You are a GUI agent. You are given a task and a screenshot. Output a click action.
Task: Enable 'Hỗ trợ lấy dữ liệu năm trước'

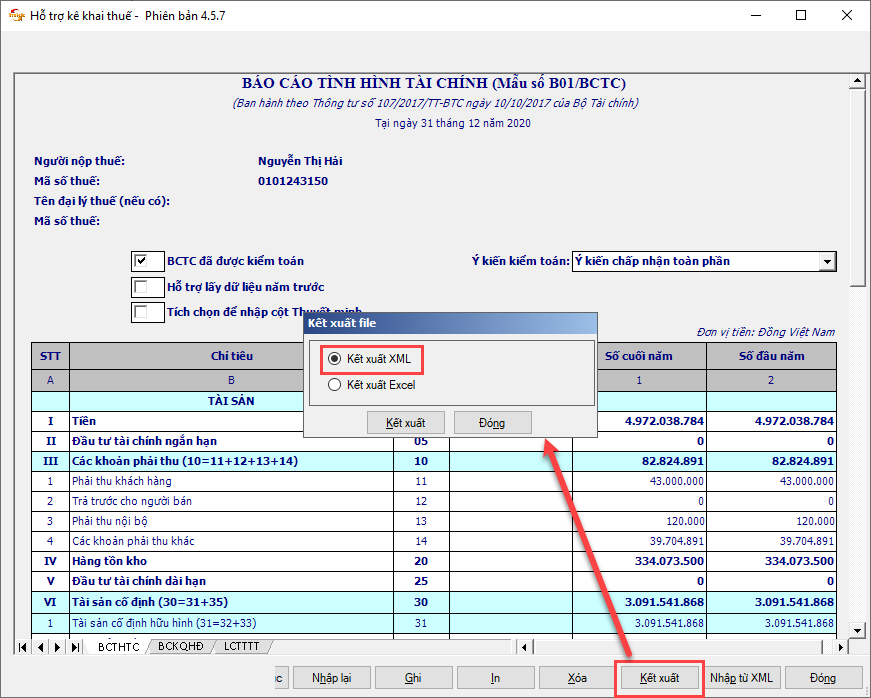coord(141,287)
